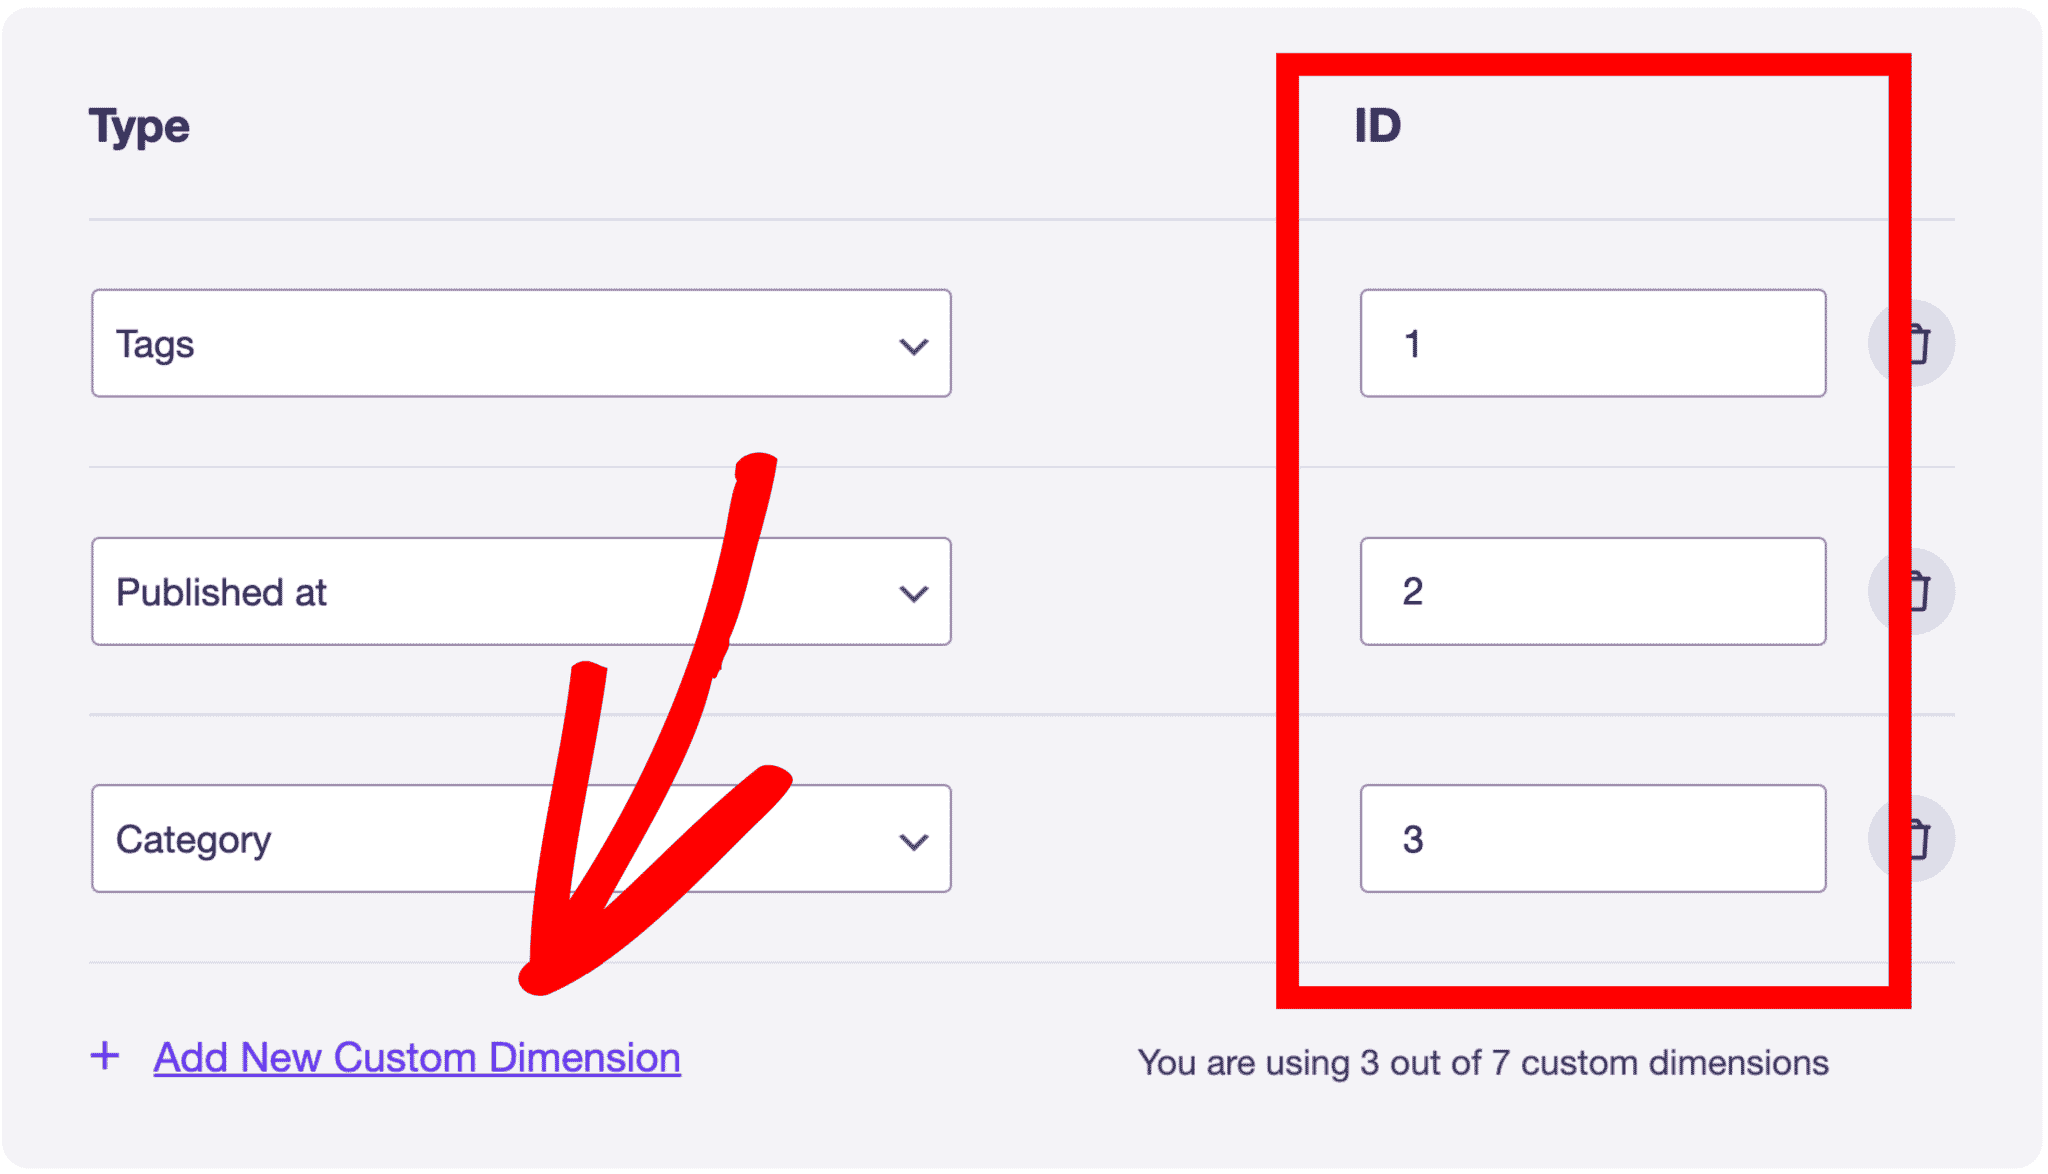
Task: Click the ID input showing 3
Action: pos(1592,839)
